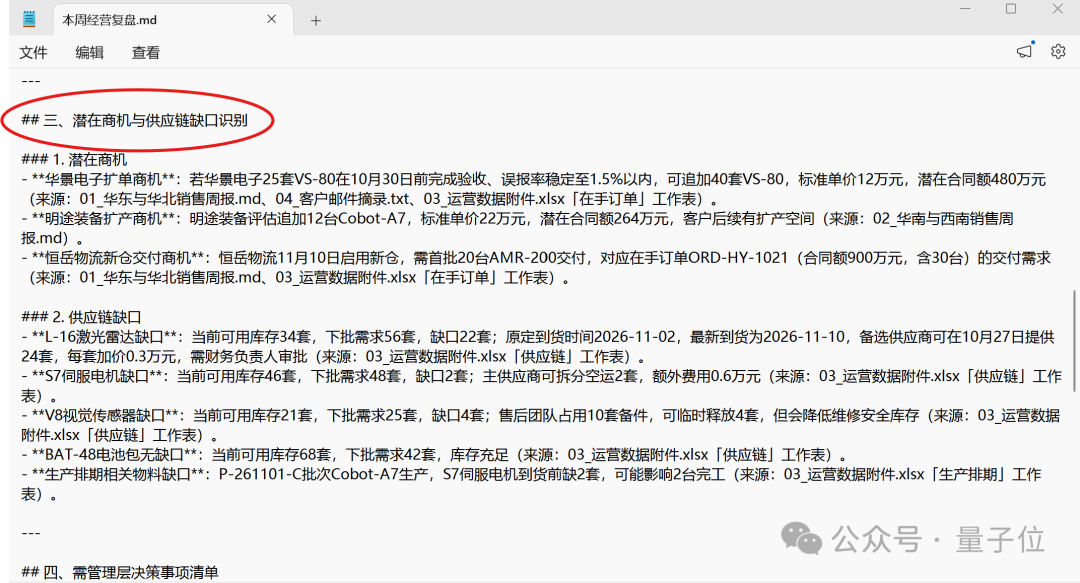The width and height of the screenshot is (1080, 583).
Task: Click the text V8视觉传感器缺口
Action: [105, 416]
